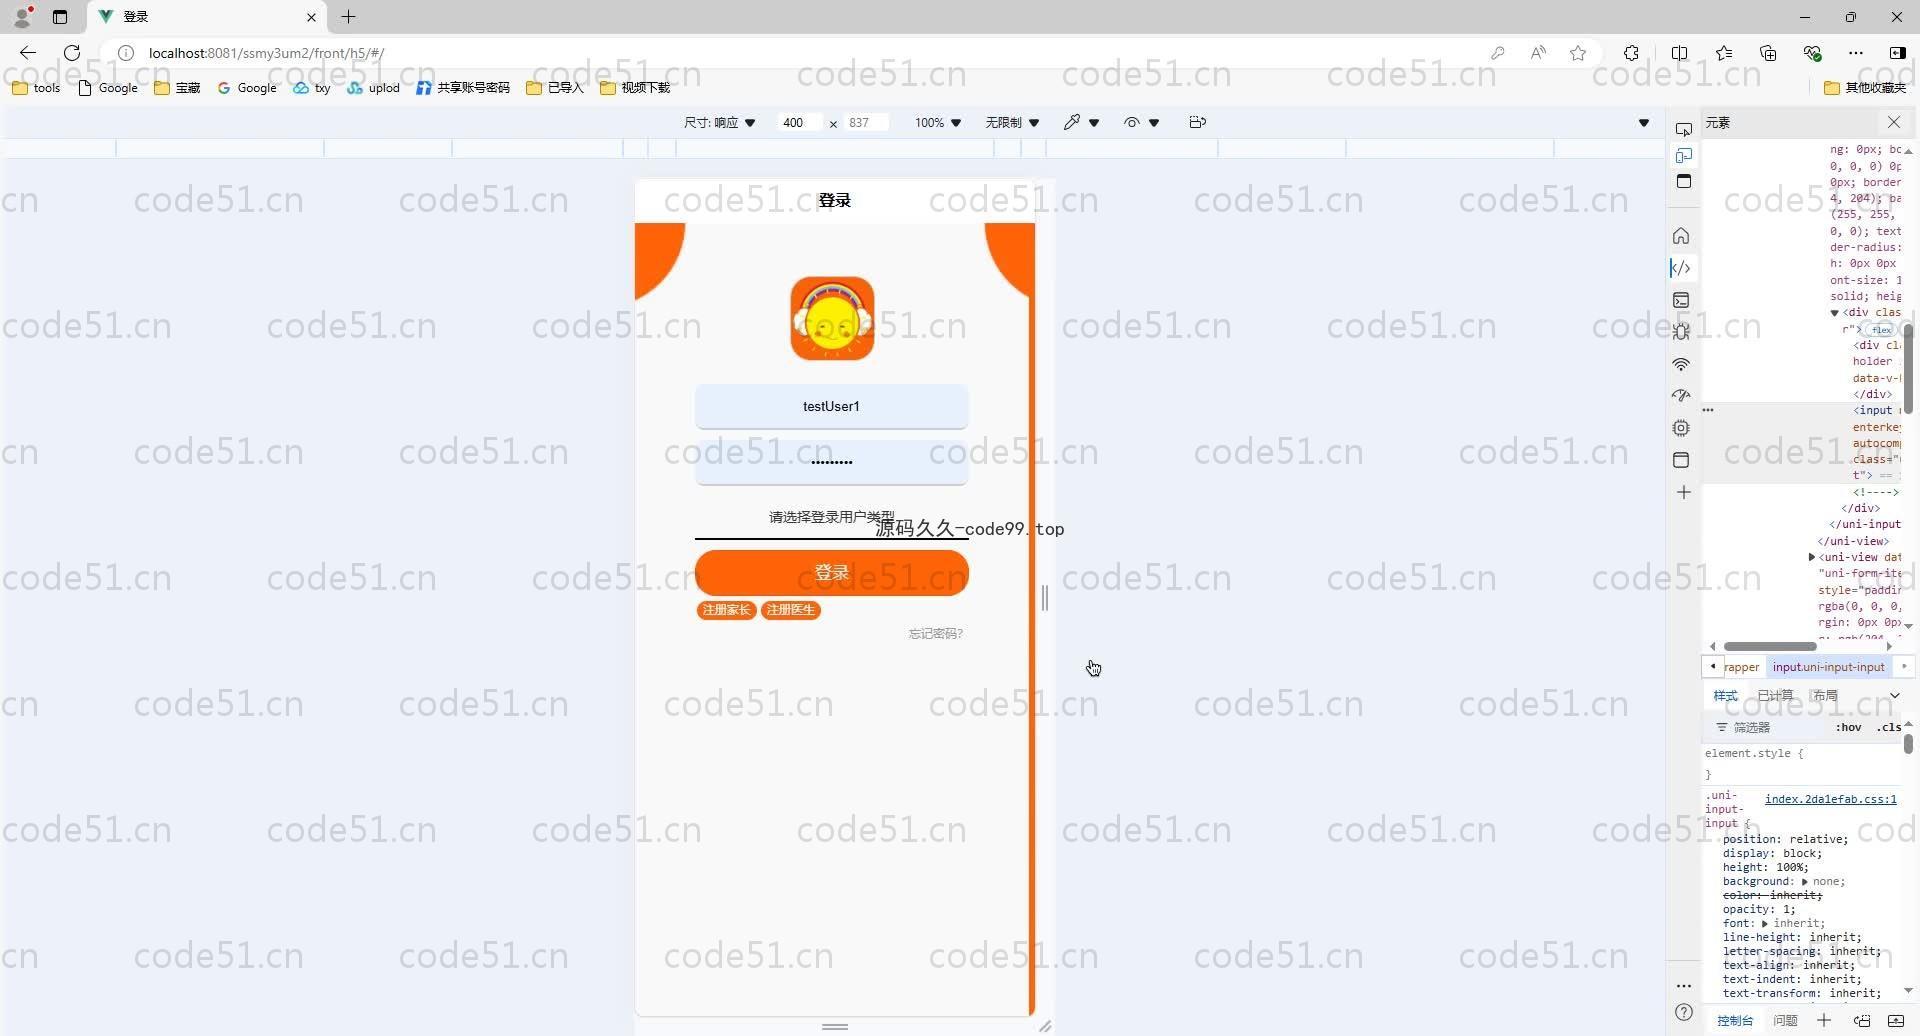Add a drawer tool with plus icon
1920x1036 pixels.
click(x=1825, y=1020)
